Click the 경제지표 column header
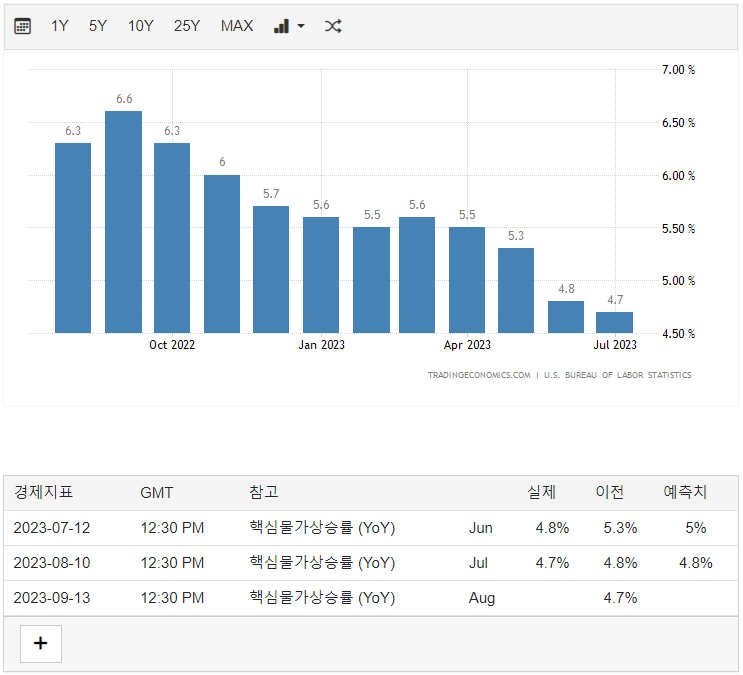The height and width of the screenshot is (675, 743). click(44, 493)
